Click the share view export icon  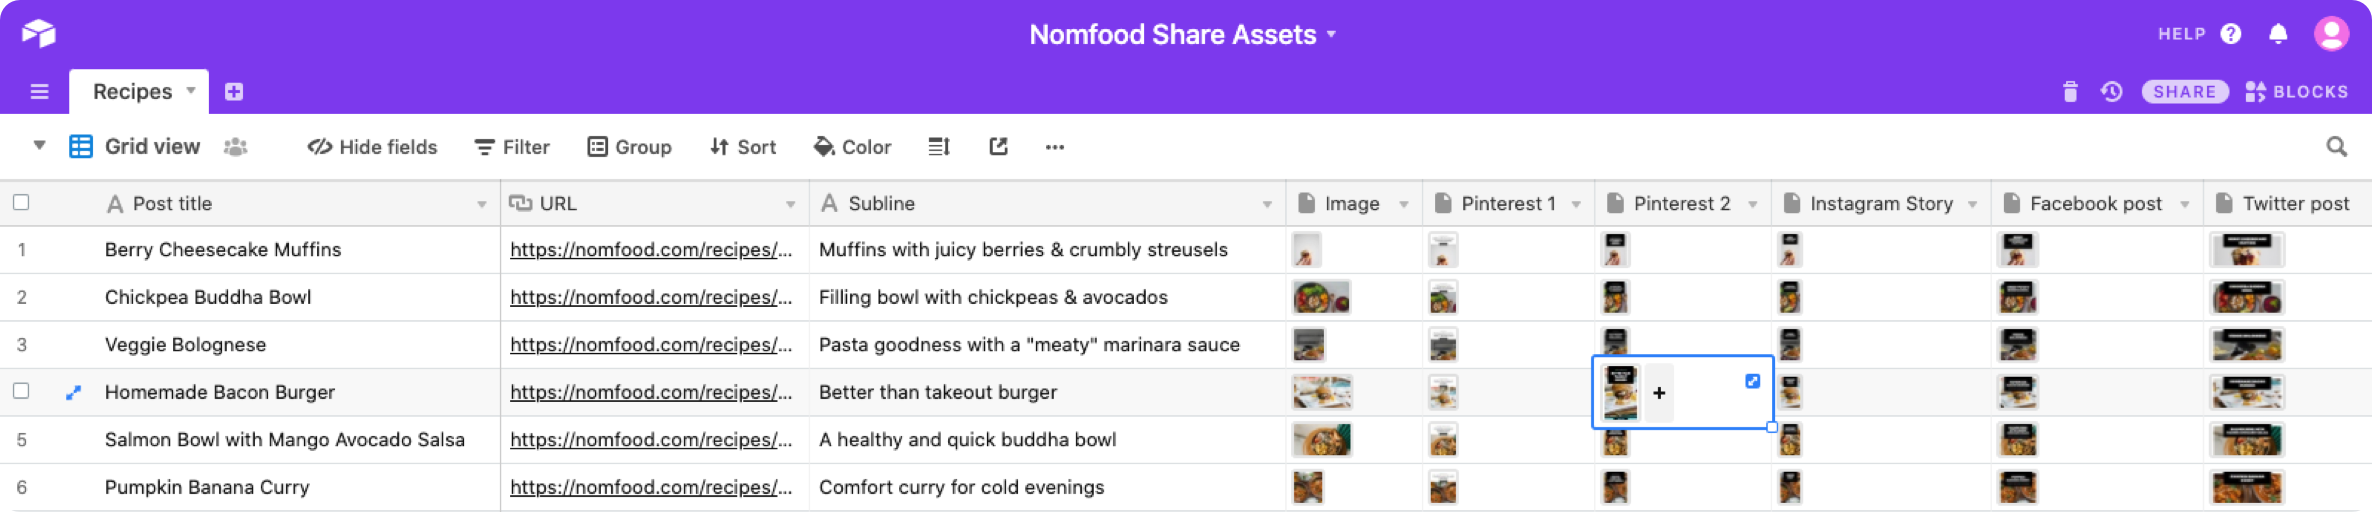(998, 147)
